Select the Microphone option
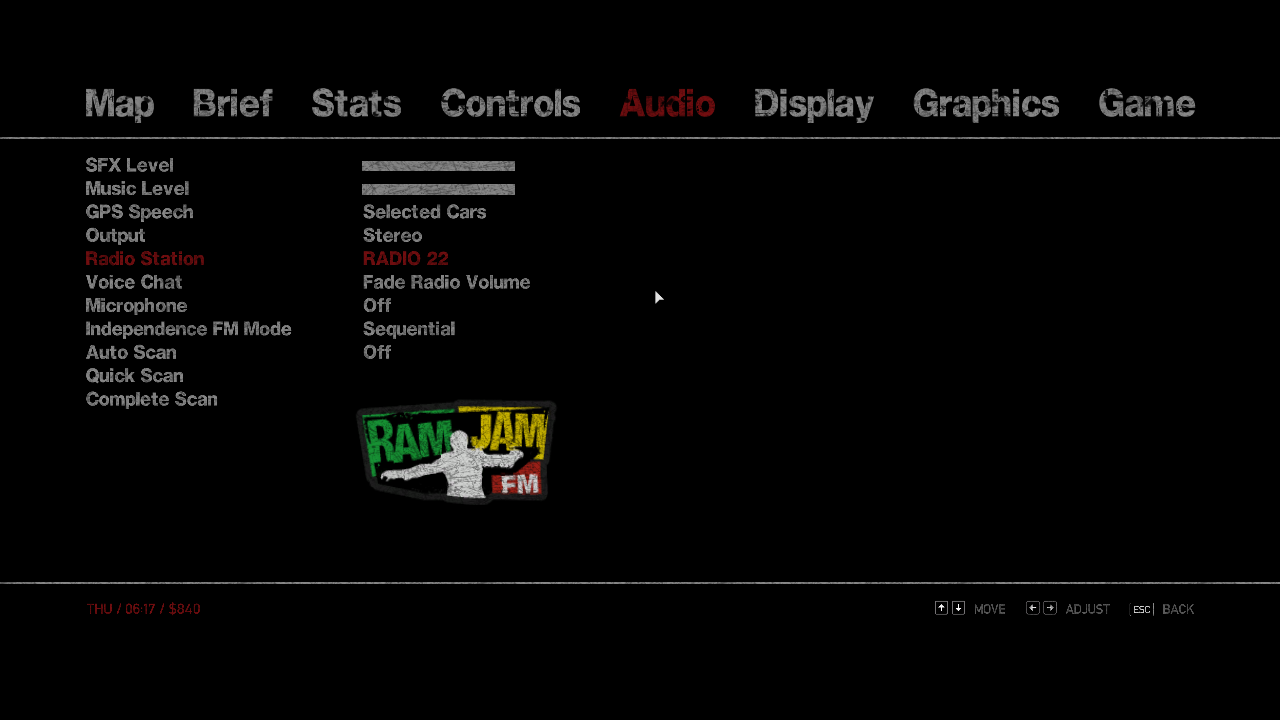Viewport: 1280px width, 720px height. pyautogui.click(x=137, y=306)
